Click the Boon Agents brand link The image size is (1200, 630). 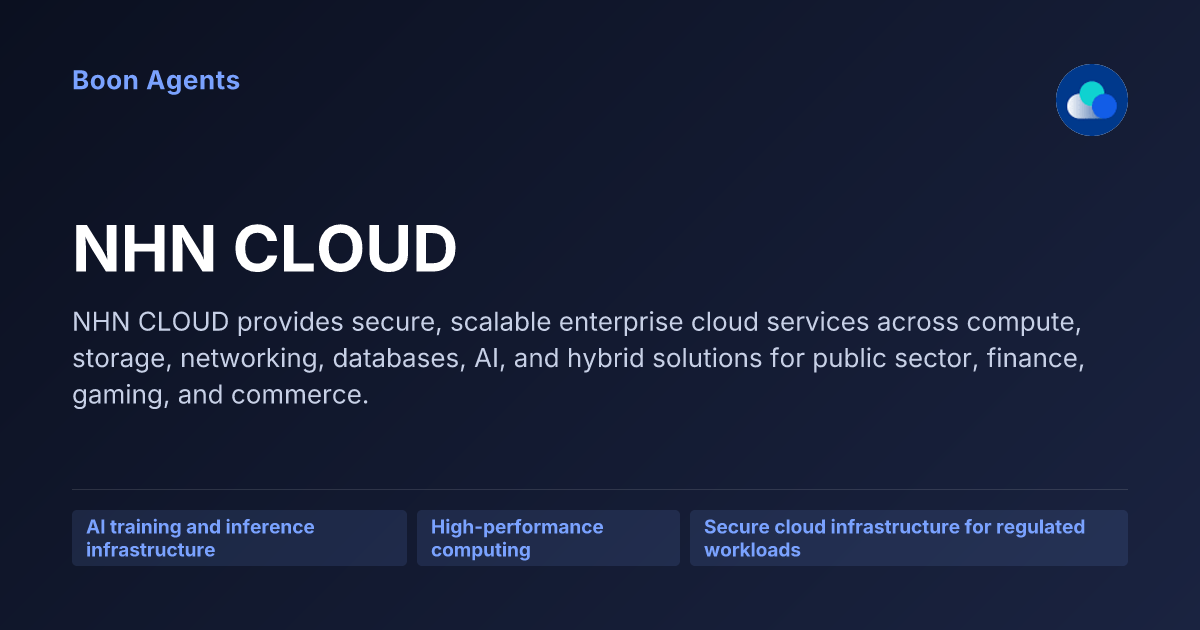(x=156, y=80)
